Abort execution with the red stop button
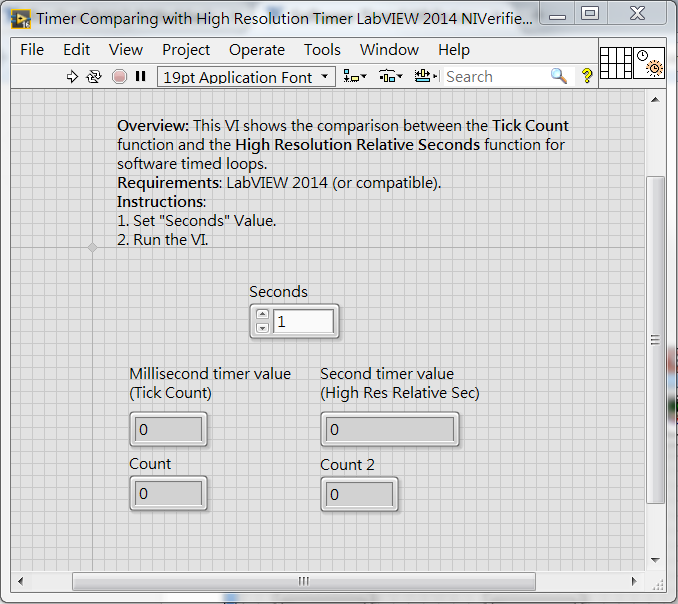Screen dimensions: 678x604 click(x=119, y=77)
